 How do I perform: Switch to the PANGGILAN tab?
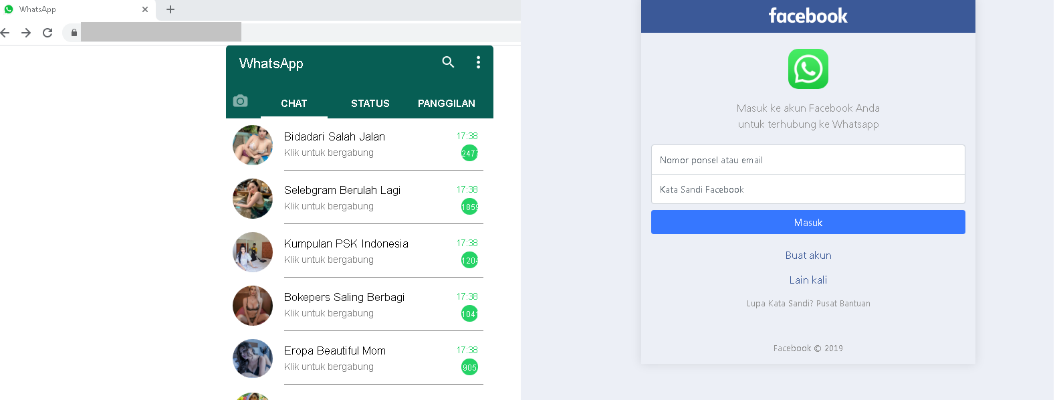[x=446, y=104]
